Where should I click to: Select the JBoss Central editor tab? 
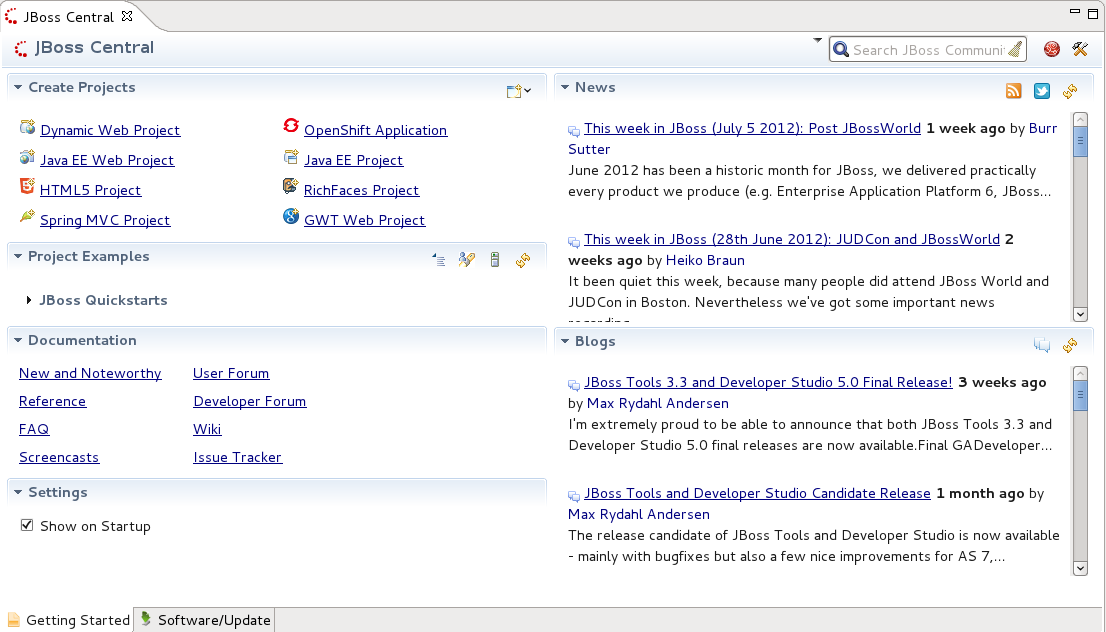68,17
